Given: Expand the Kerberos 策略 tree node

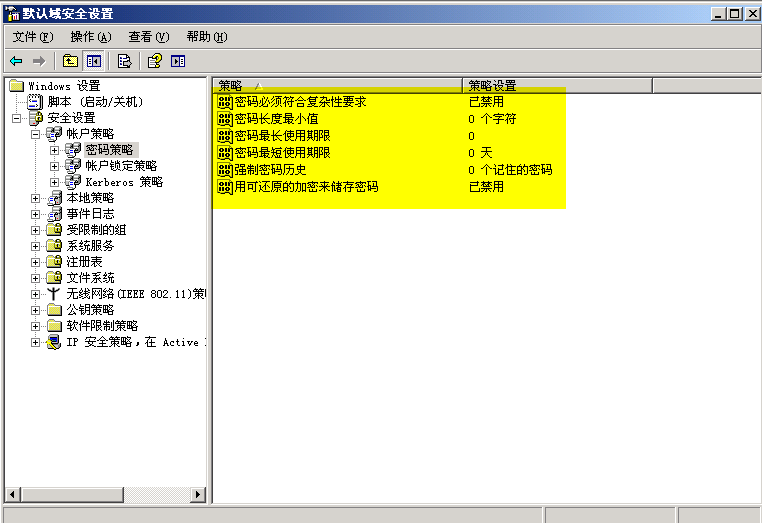Looking at the screenshot, I should pyautogui.click(x=54, y=182).
